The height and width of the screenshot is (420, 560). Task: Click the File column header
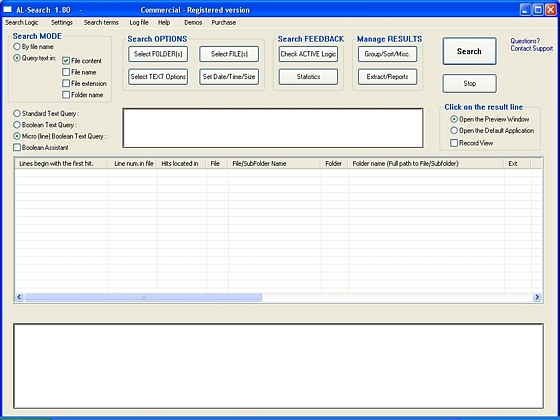click(217, 164)
